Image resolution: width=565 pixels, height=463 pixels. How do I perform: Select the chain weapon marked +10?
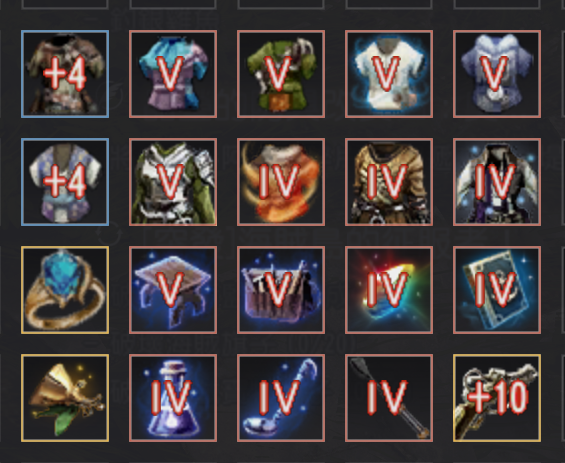tap(497, 398)
